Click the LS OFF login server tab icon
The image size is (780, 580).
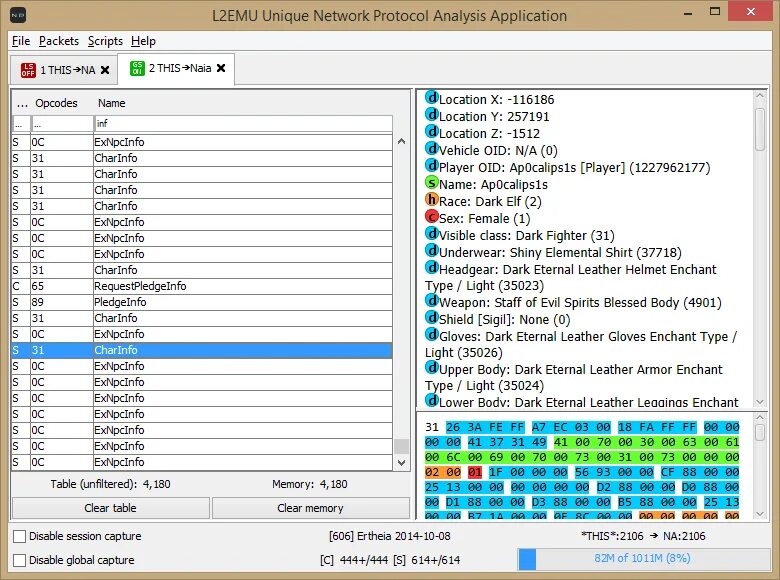click(x=28, y=70)
